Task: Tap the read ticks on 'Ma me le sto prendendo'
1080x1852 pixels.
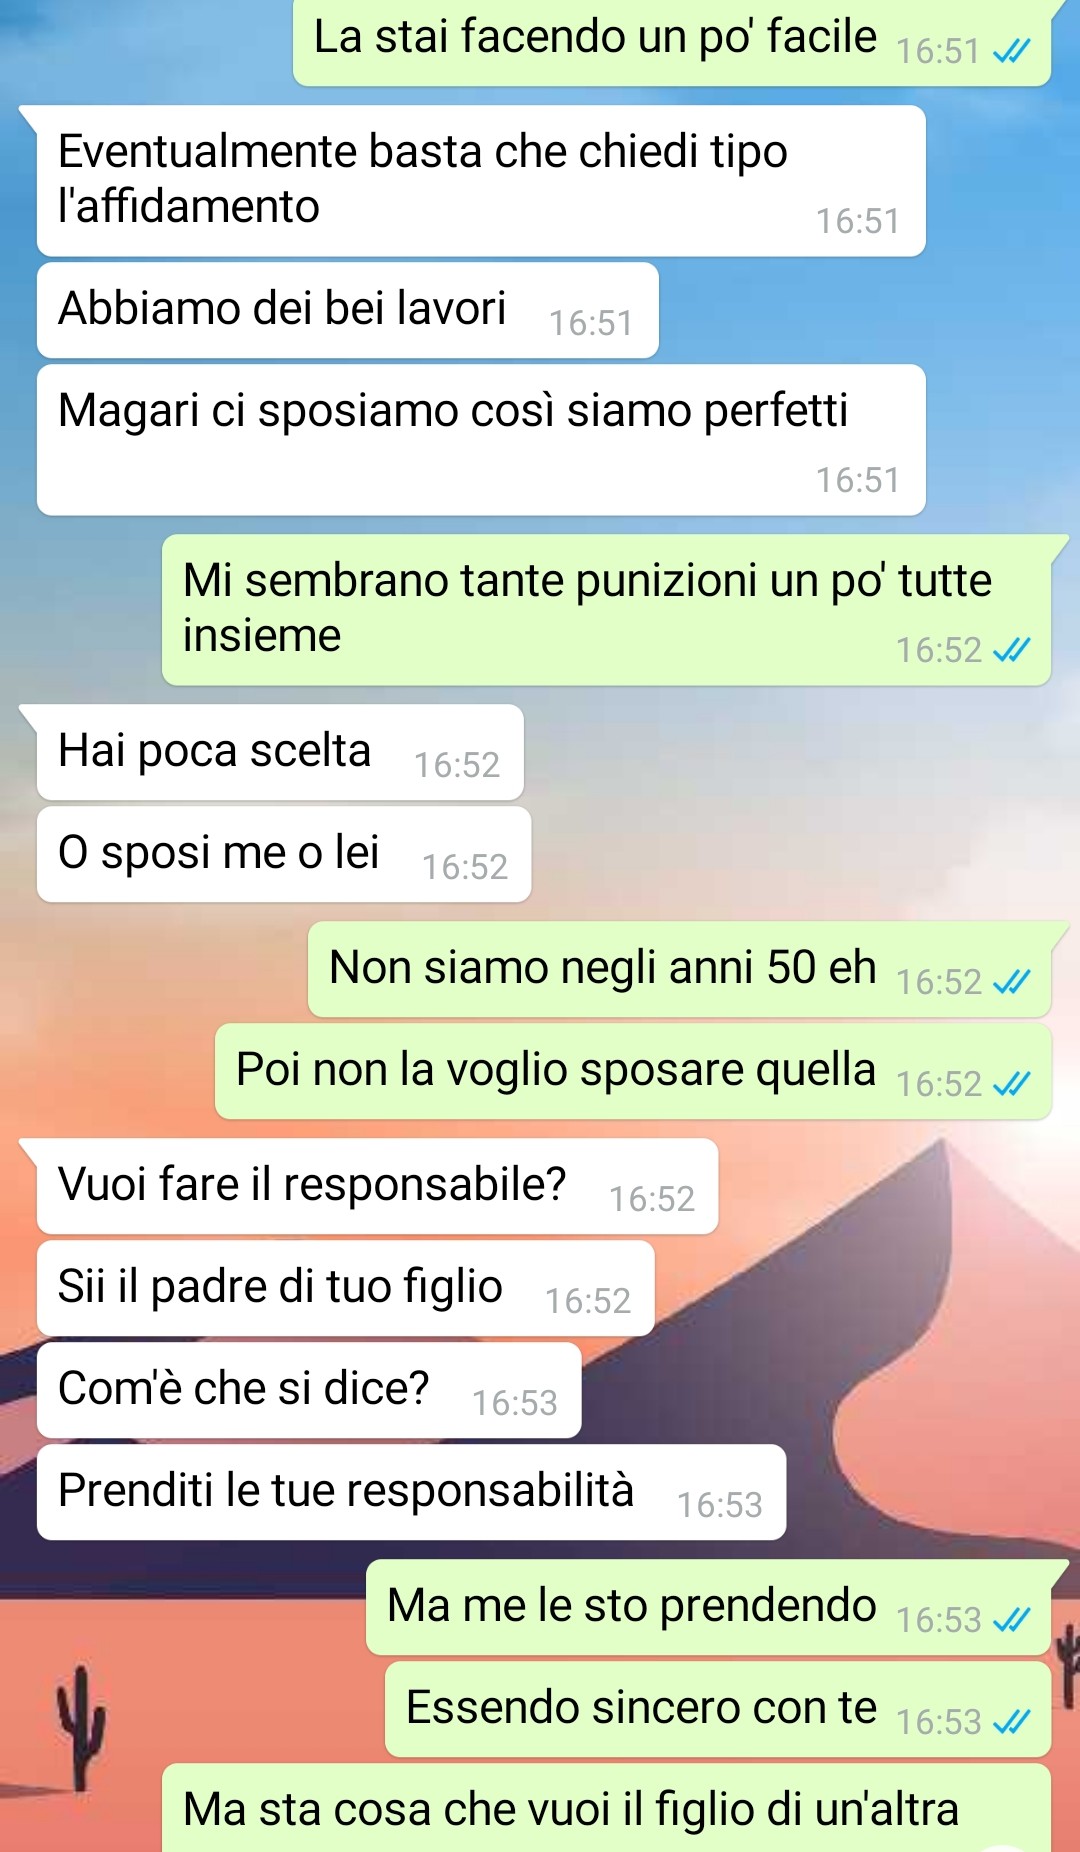Action: (x=1011, y=1620)
